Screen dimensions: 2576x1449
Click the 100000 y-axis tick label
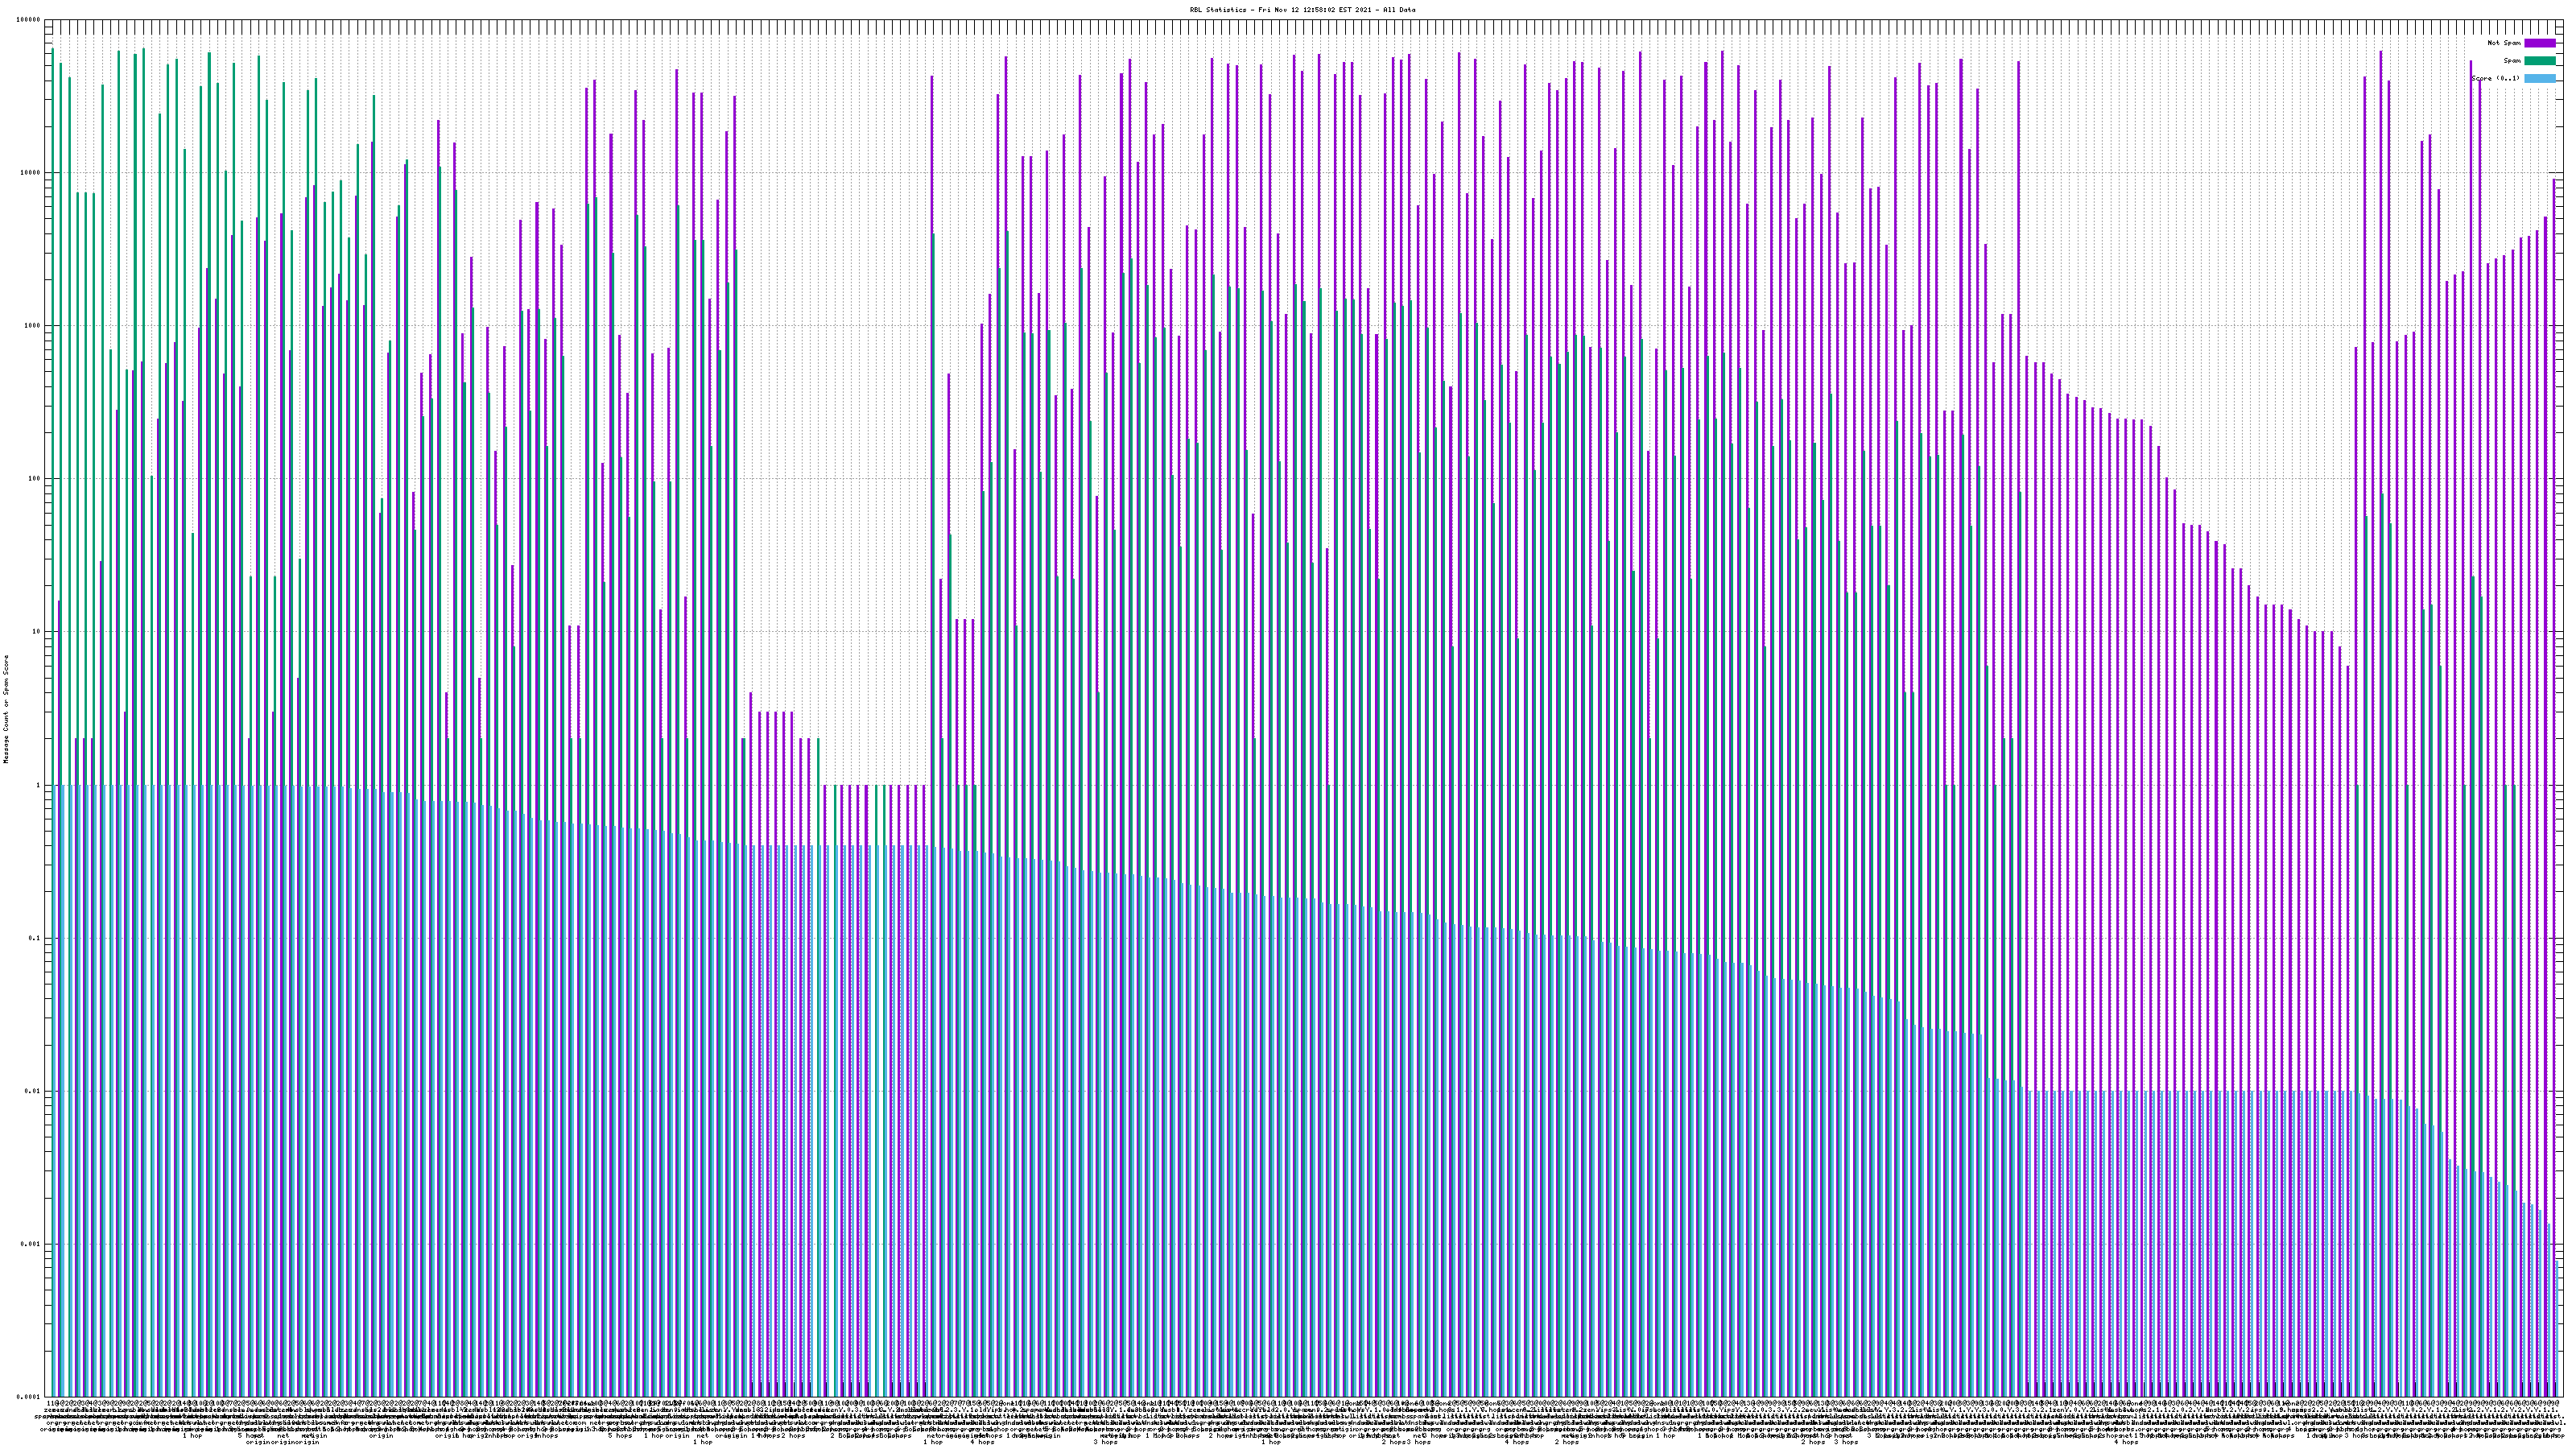29,20
